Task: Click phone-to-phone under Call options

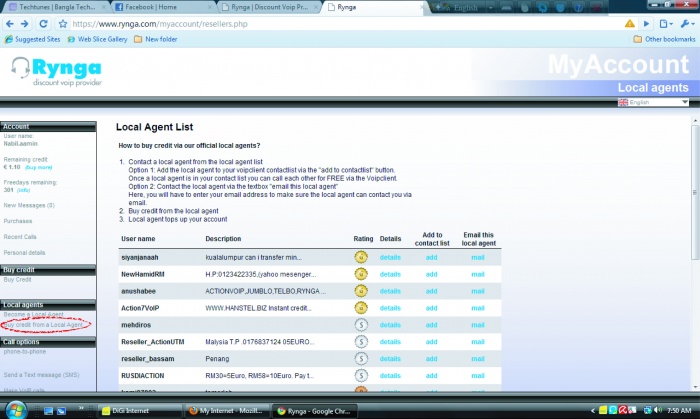Action: pyautogui.click(x=25, y=352)
